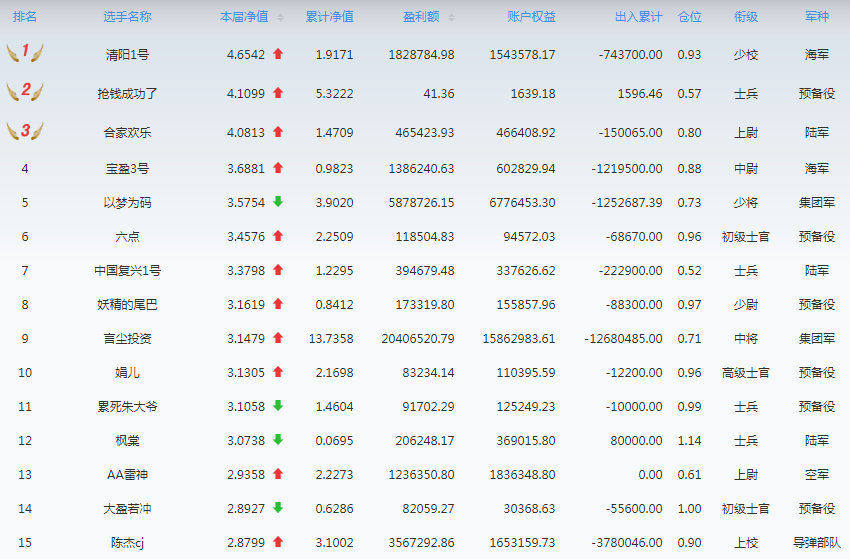Image resolution: width=850 pixels, height=559 pixels.
Task: Click the 账户权益 column header
Action: pos(531,17)
